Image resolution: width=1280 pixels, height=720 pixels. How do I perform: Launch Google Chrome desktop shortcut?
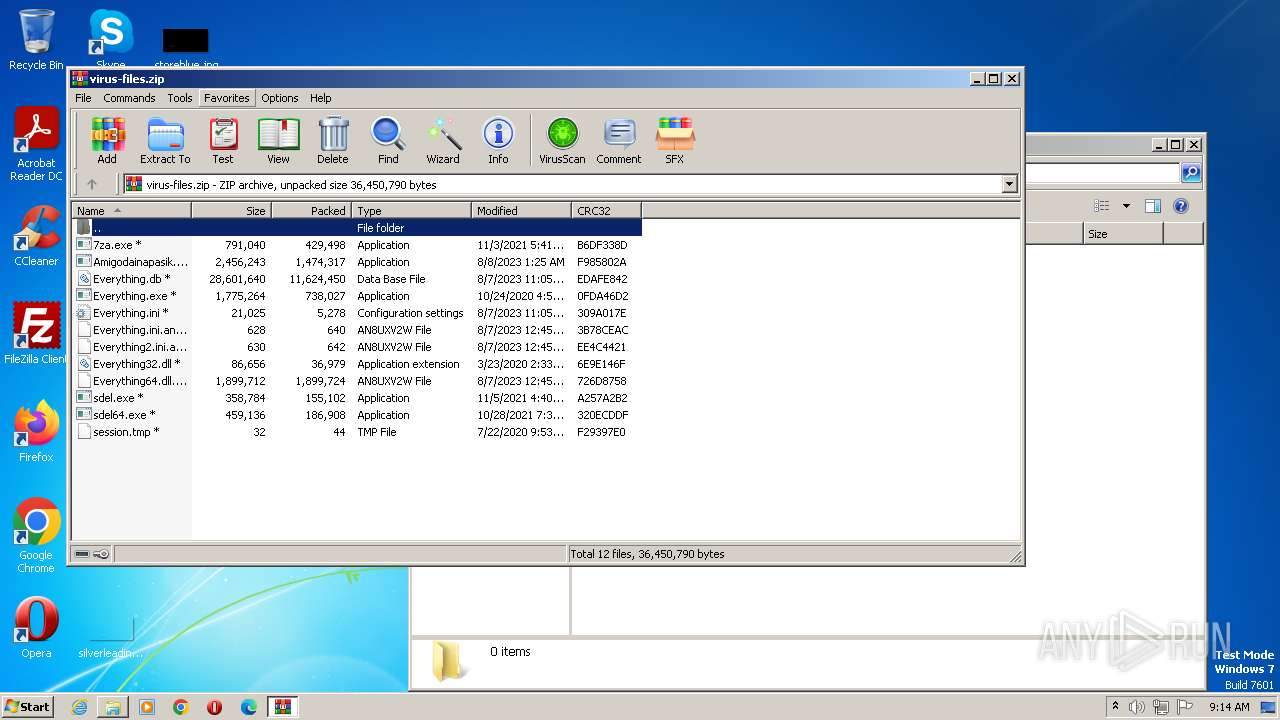click(x=36, y=536)
